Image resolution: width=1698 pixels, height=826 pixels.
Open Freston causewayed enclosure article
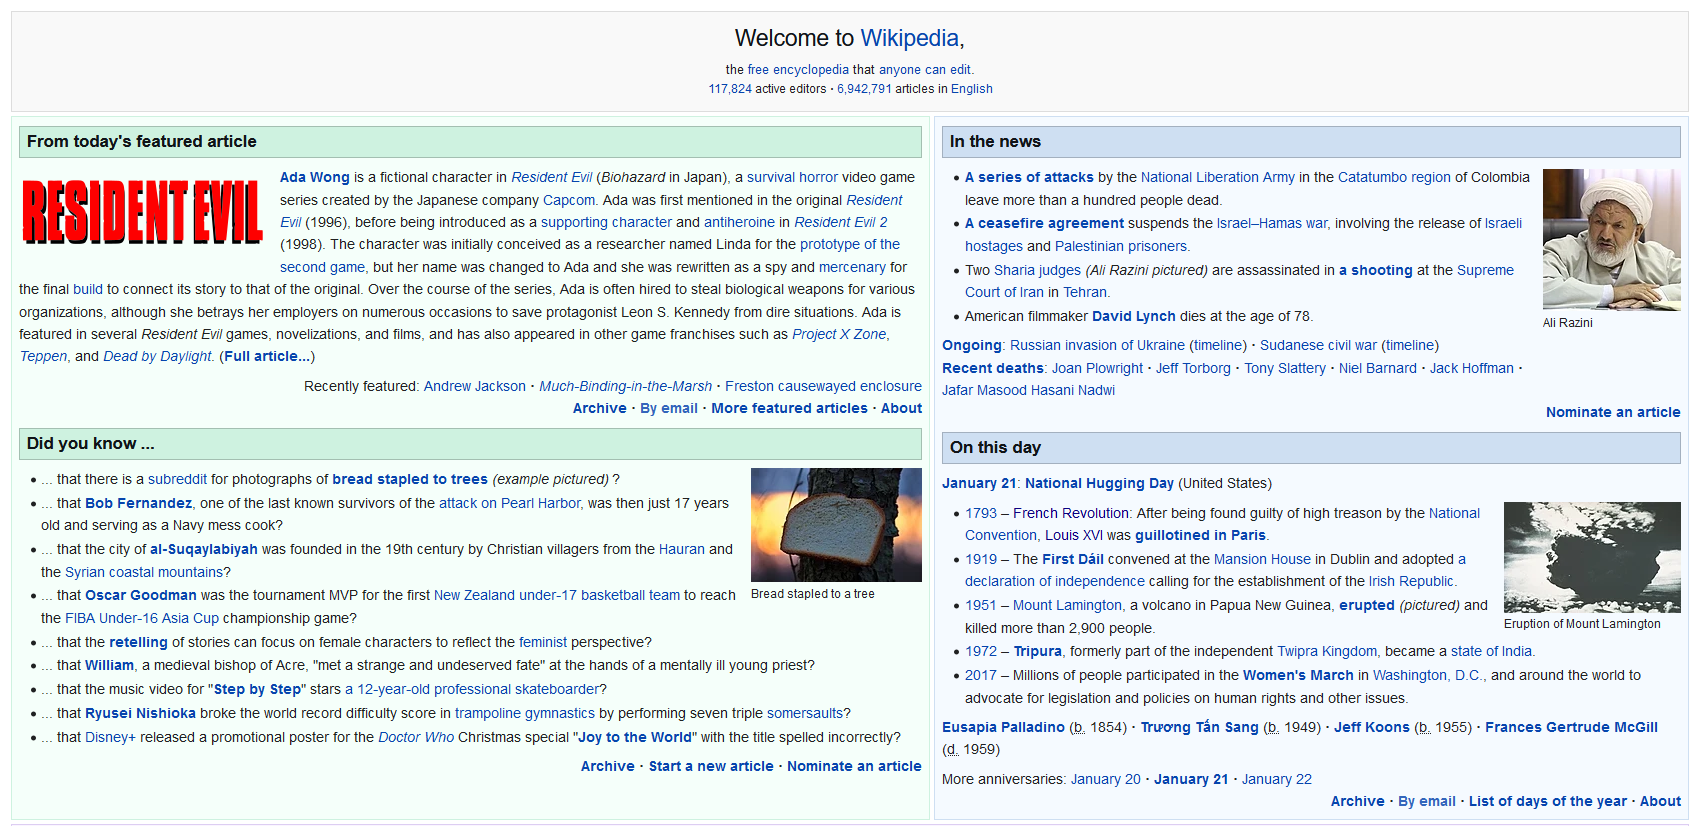[x=823, y=386]
